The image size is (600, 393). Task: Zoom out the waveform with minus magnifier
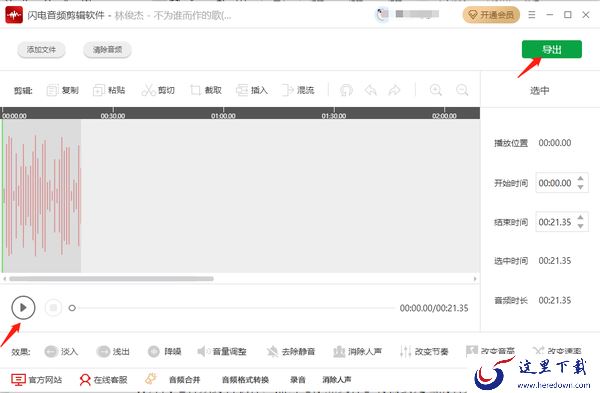(462, 90)
